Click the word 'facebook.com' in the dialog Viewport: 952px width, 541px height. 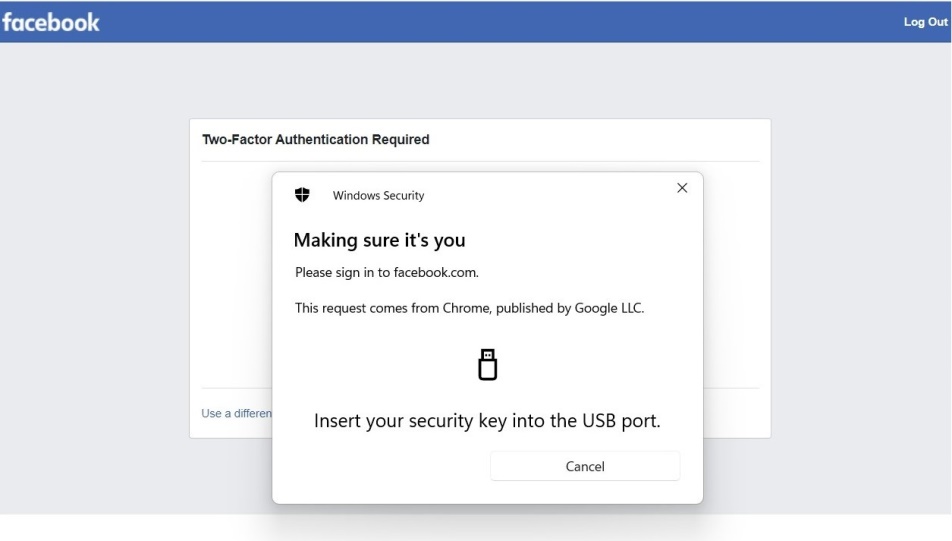[x=436, y=273]
